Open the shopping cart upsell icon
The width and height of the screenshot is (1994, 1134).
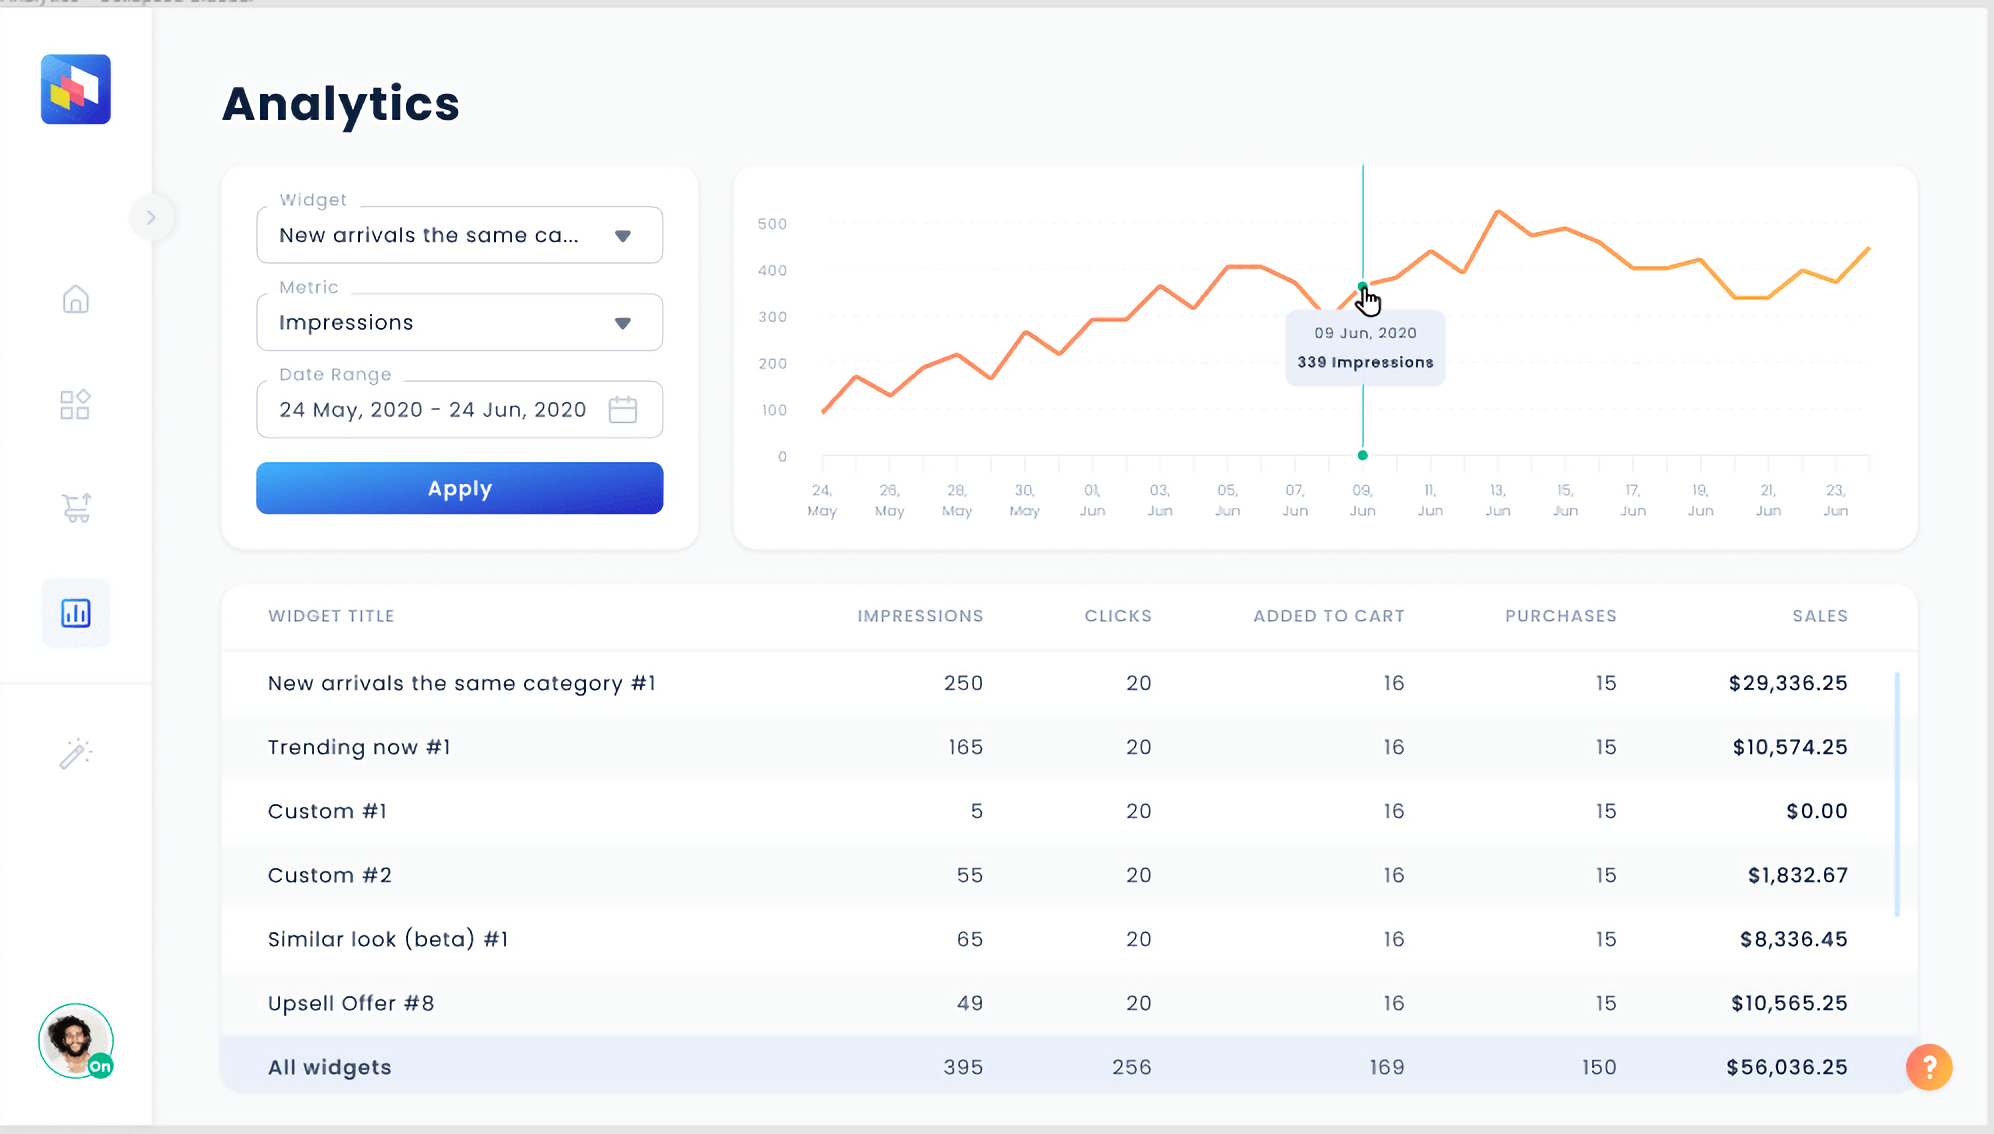click(x=75, y=508)
